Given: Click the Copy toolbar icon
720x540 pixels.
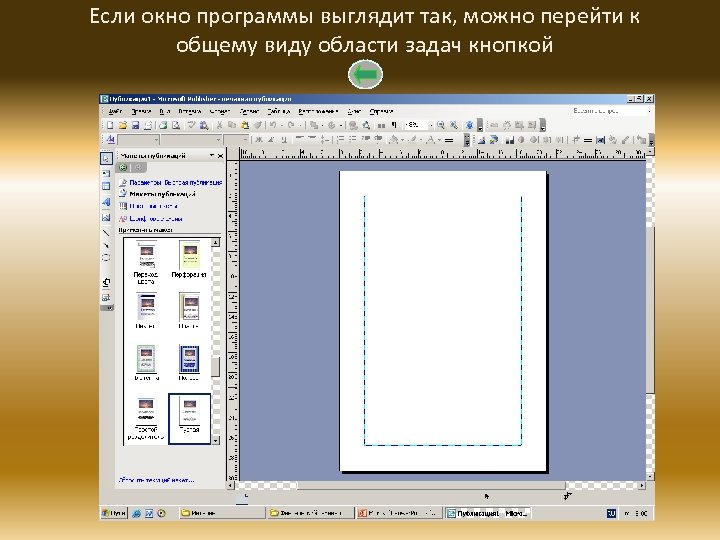Looking at the screenshot, I should (x=232, y=125).
